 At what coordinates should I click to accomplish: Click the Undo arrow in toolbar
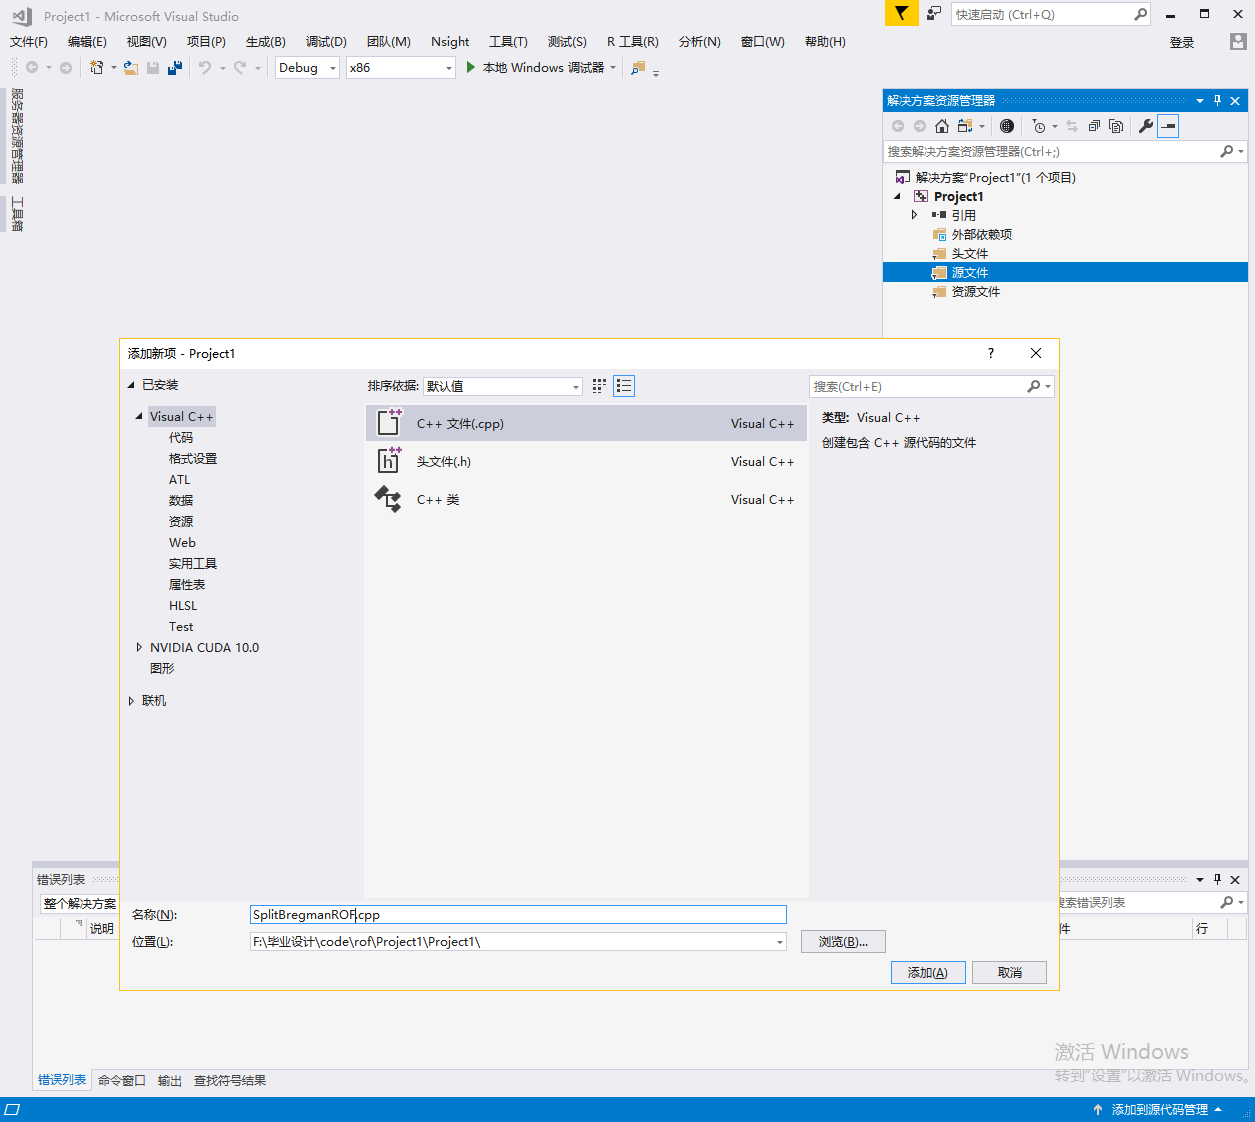[x=205, y=67]
